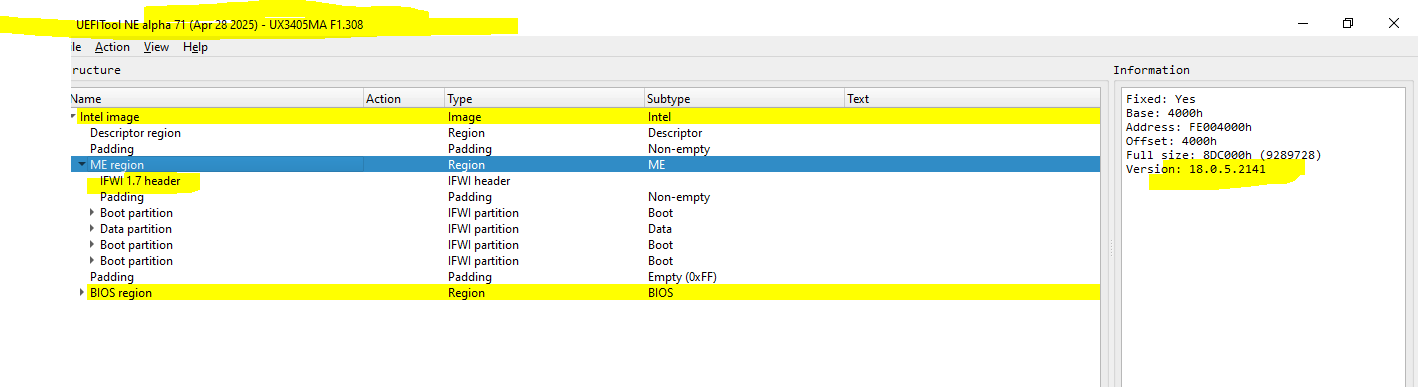Open the Action menu
Image resolution: width=1418 pixels, height=387 pixels.
[x=112, y=47]
